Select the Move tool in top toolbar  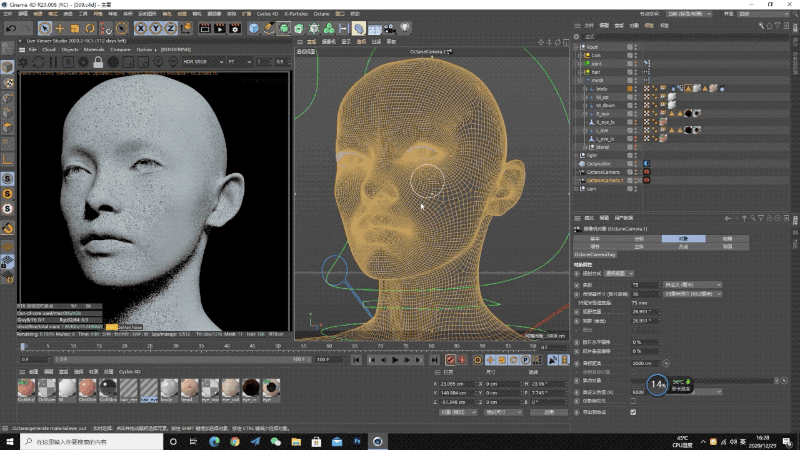(x=61, y=28)
